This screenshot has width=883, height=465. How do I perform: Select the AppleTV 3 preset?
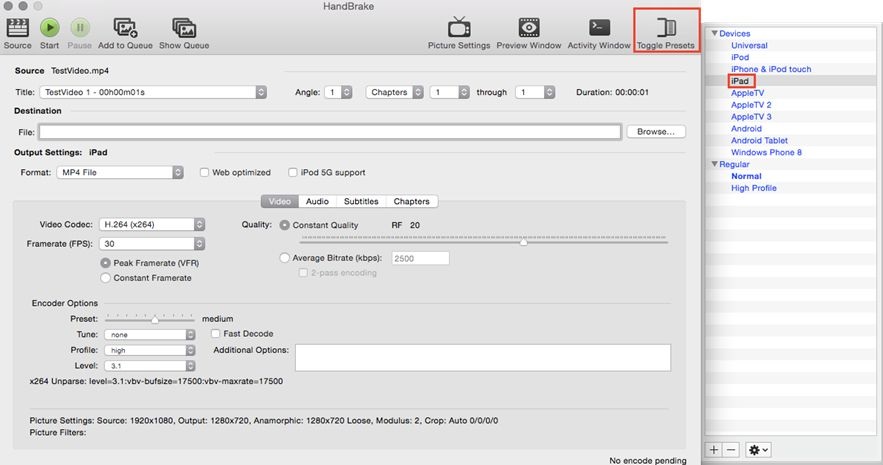(x=751, y=117)
